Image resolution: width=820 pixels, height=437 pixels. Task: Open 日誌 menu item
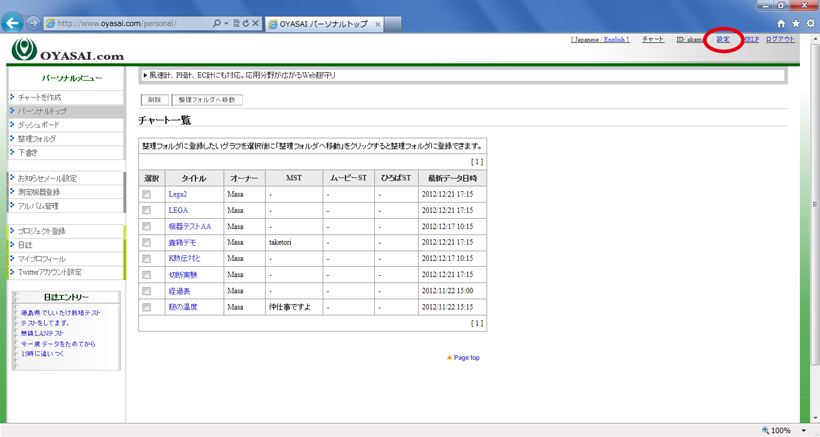click(x=25, y=245)
